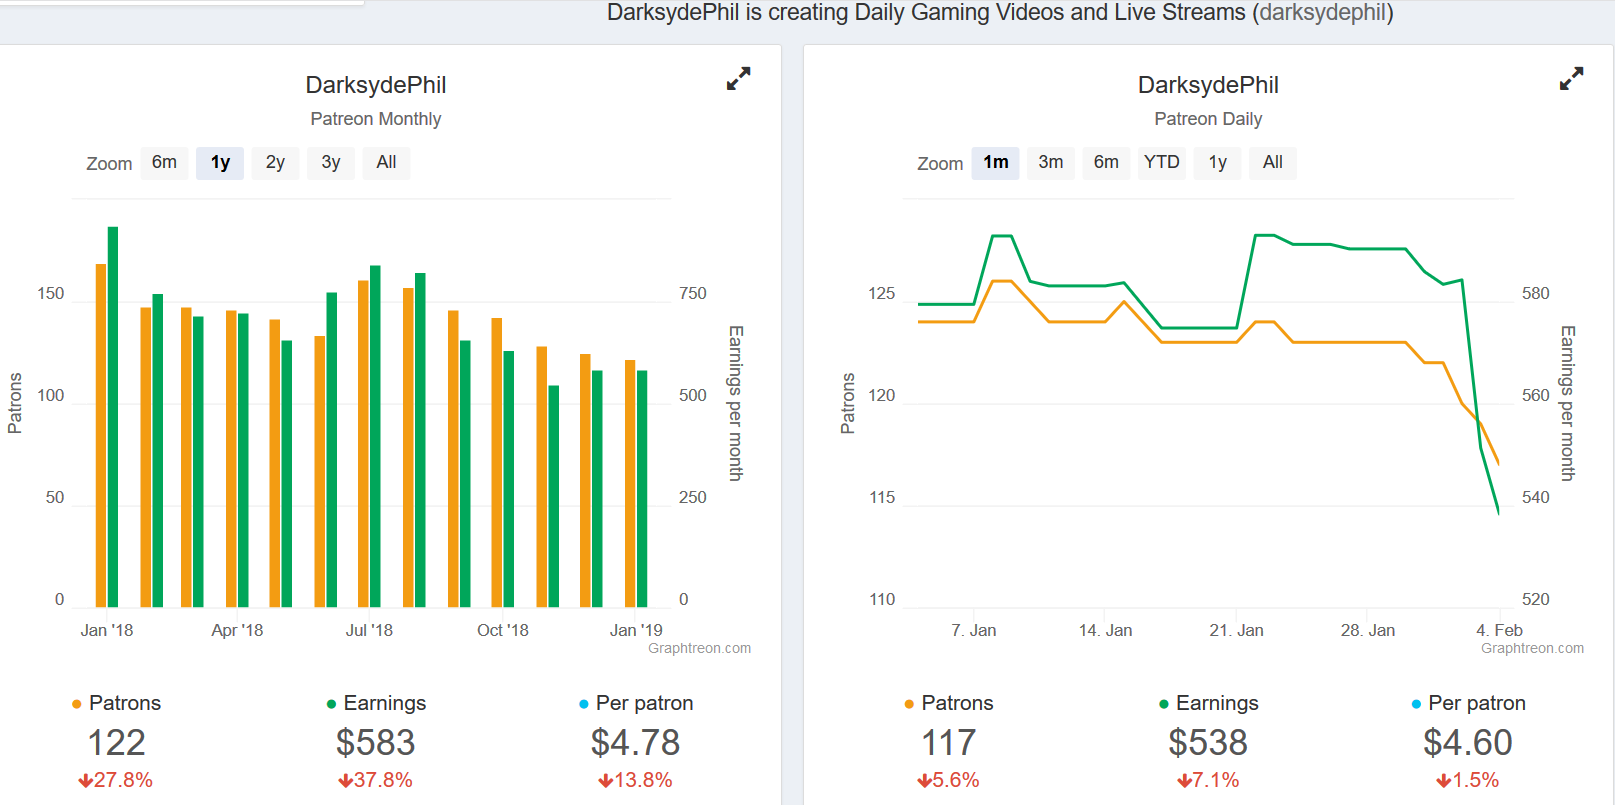
Task: Set Daily chart zoom to 1m
Action: 995,162
